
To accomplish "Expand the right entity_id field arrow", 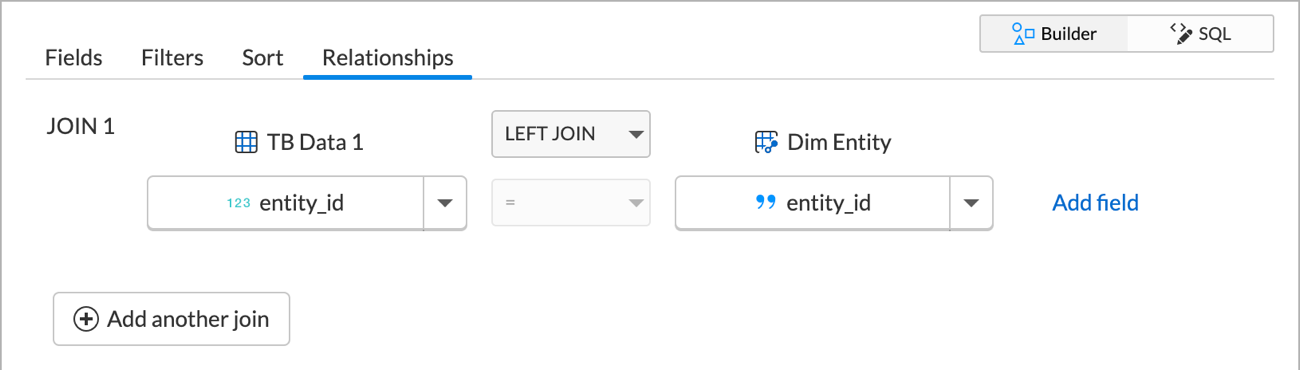I will [971, 203].
